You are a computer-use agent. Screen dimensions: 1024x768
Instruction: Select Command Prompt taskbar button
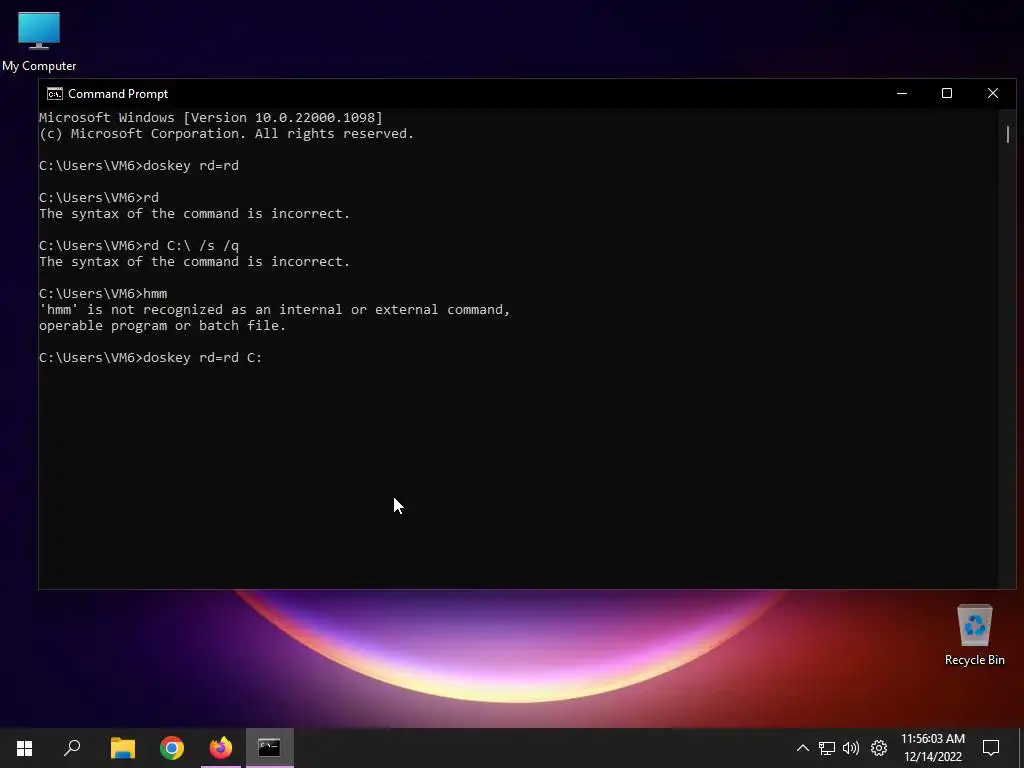[270, 748]
